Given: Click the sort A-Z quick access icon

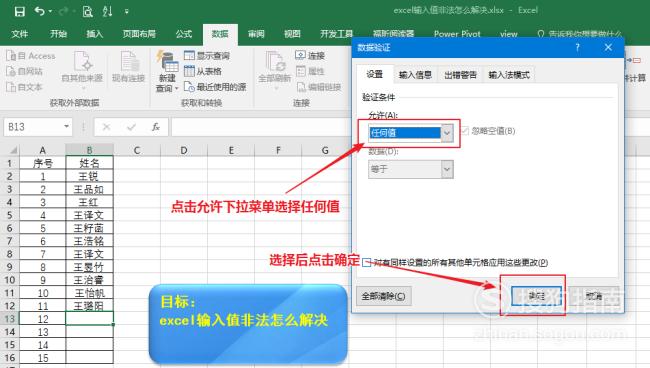Looking at the screenshot, I should (x=107, y=11).
